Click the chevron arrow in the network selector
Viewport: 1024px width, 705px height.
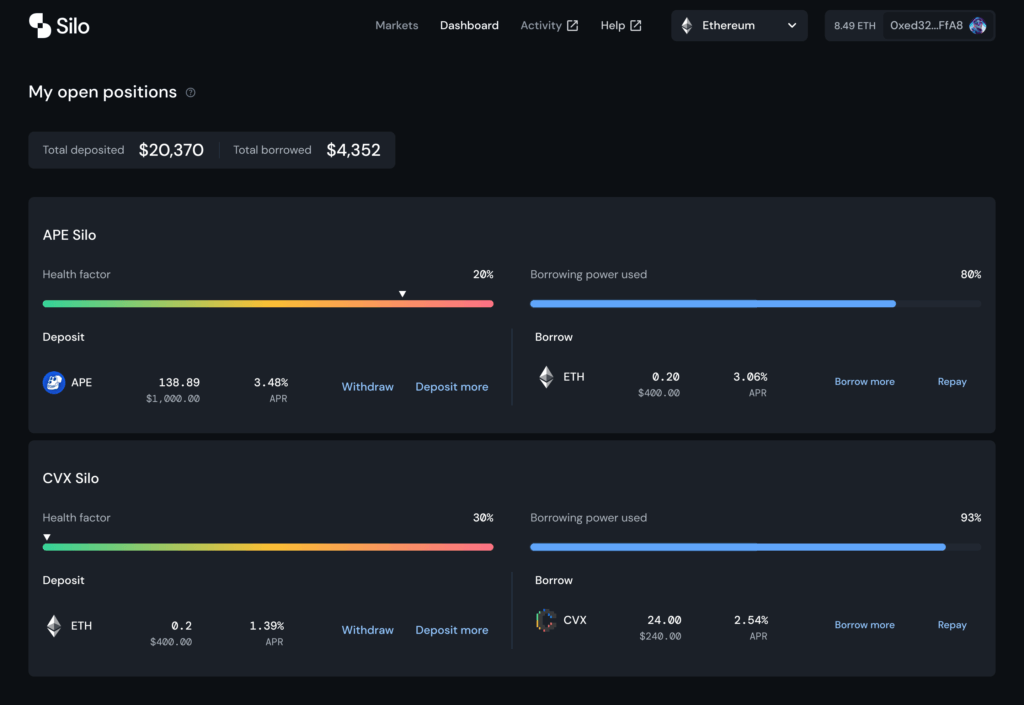[x=792, y=25]
